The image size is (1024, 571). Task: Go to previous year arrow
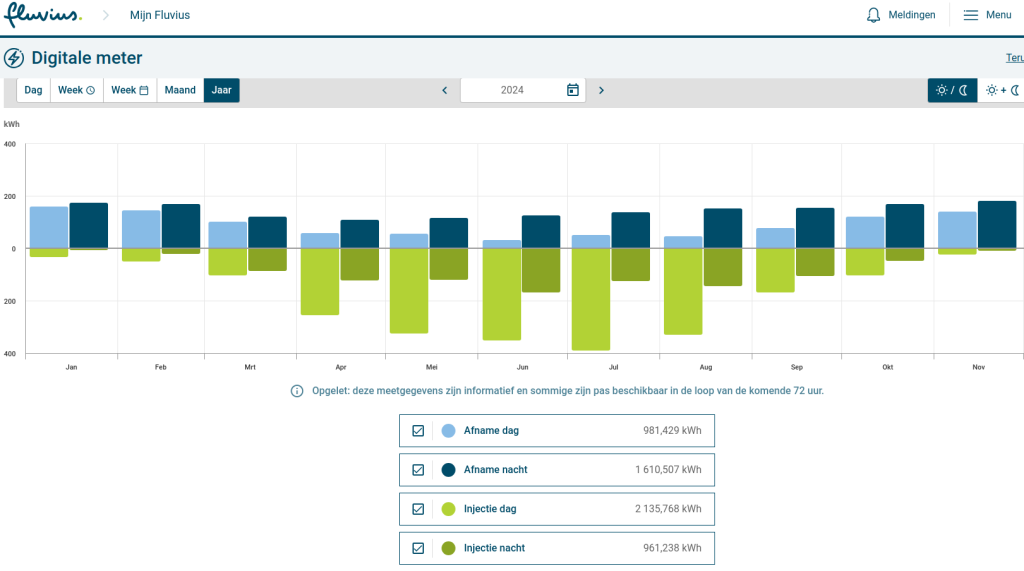tap(445, 90)
